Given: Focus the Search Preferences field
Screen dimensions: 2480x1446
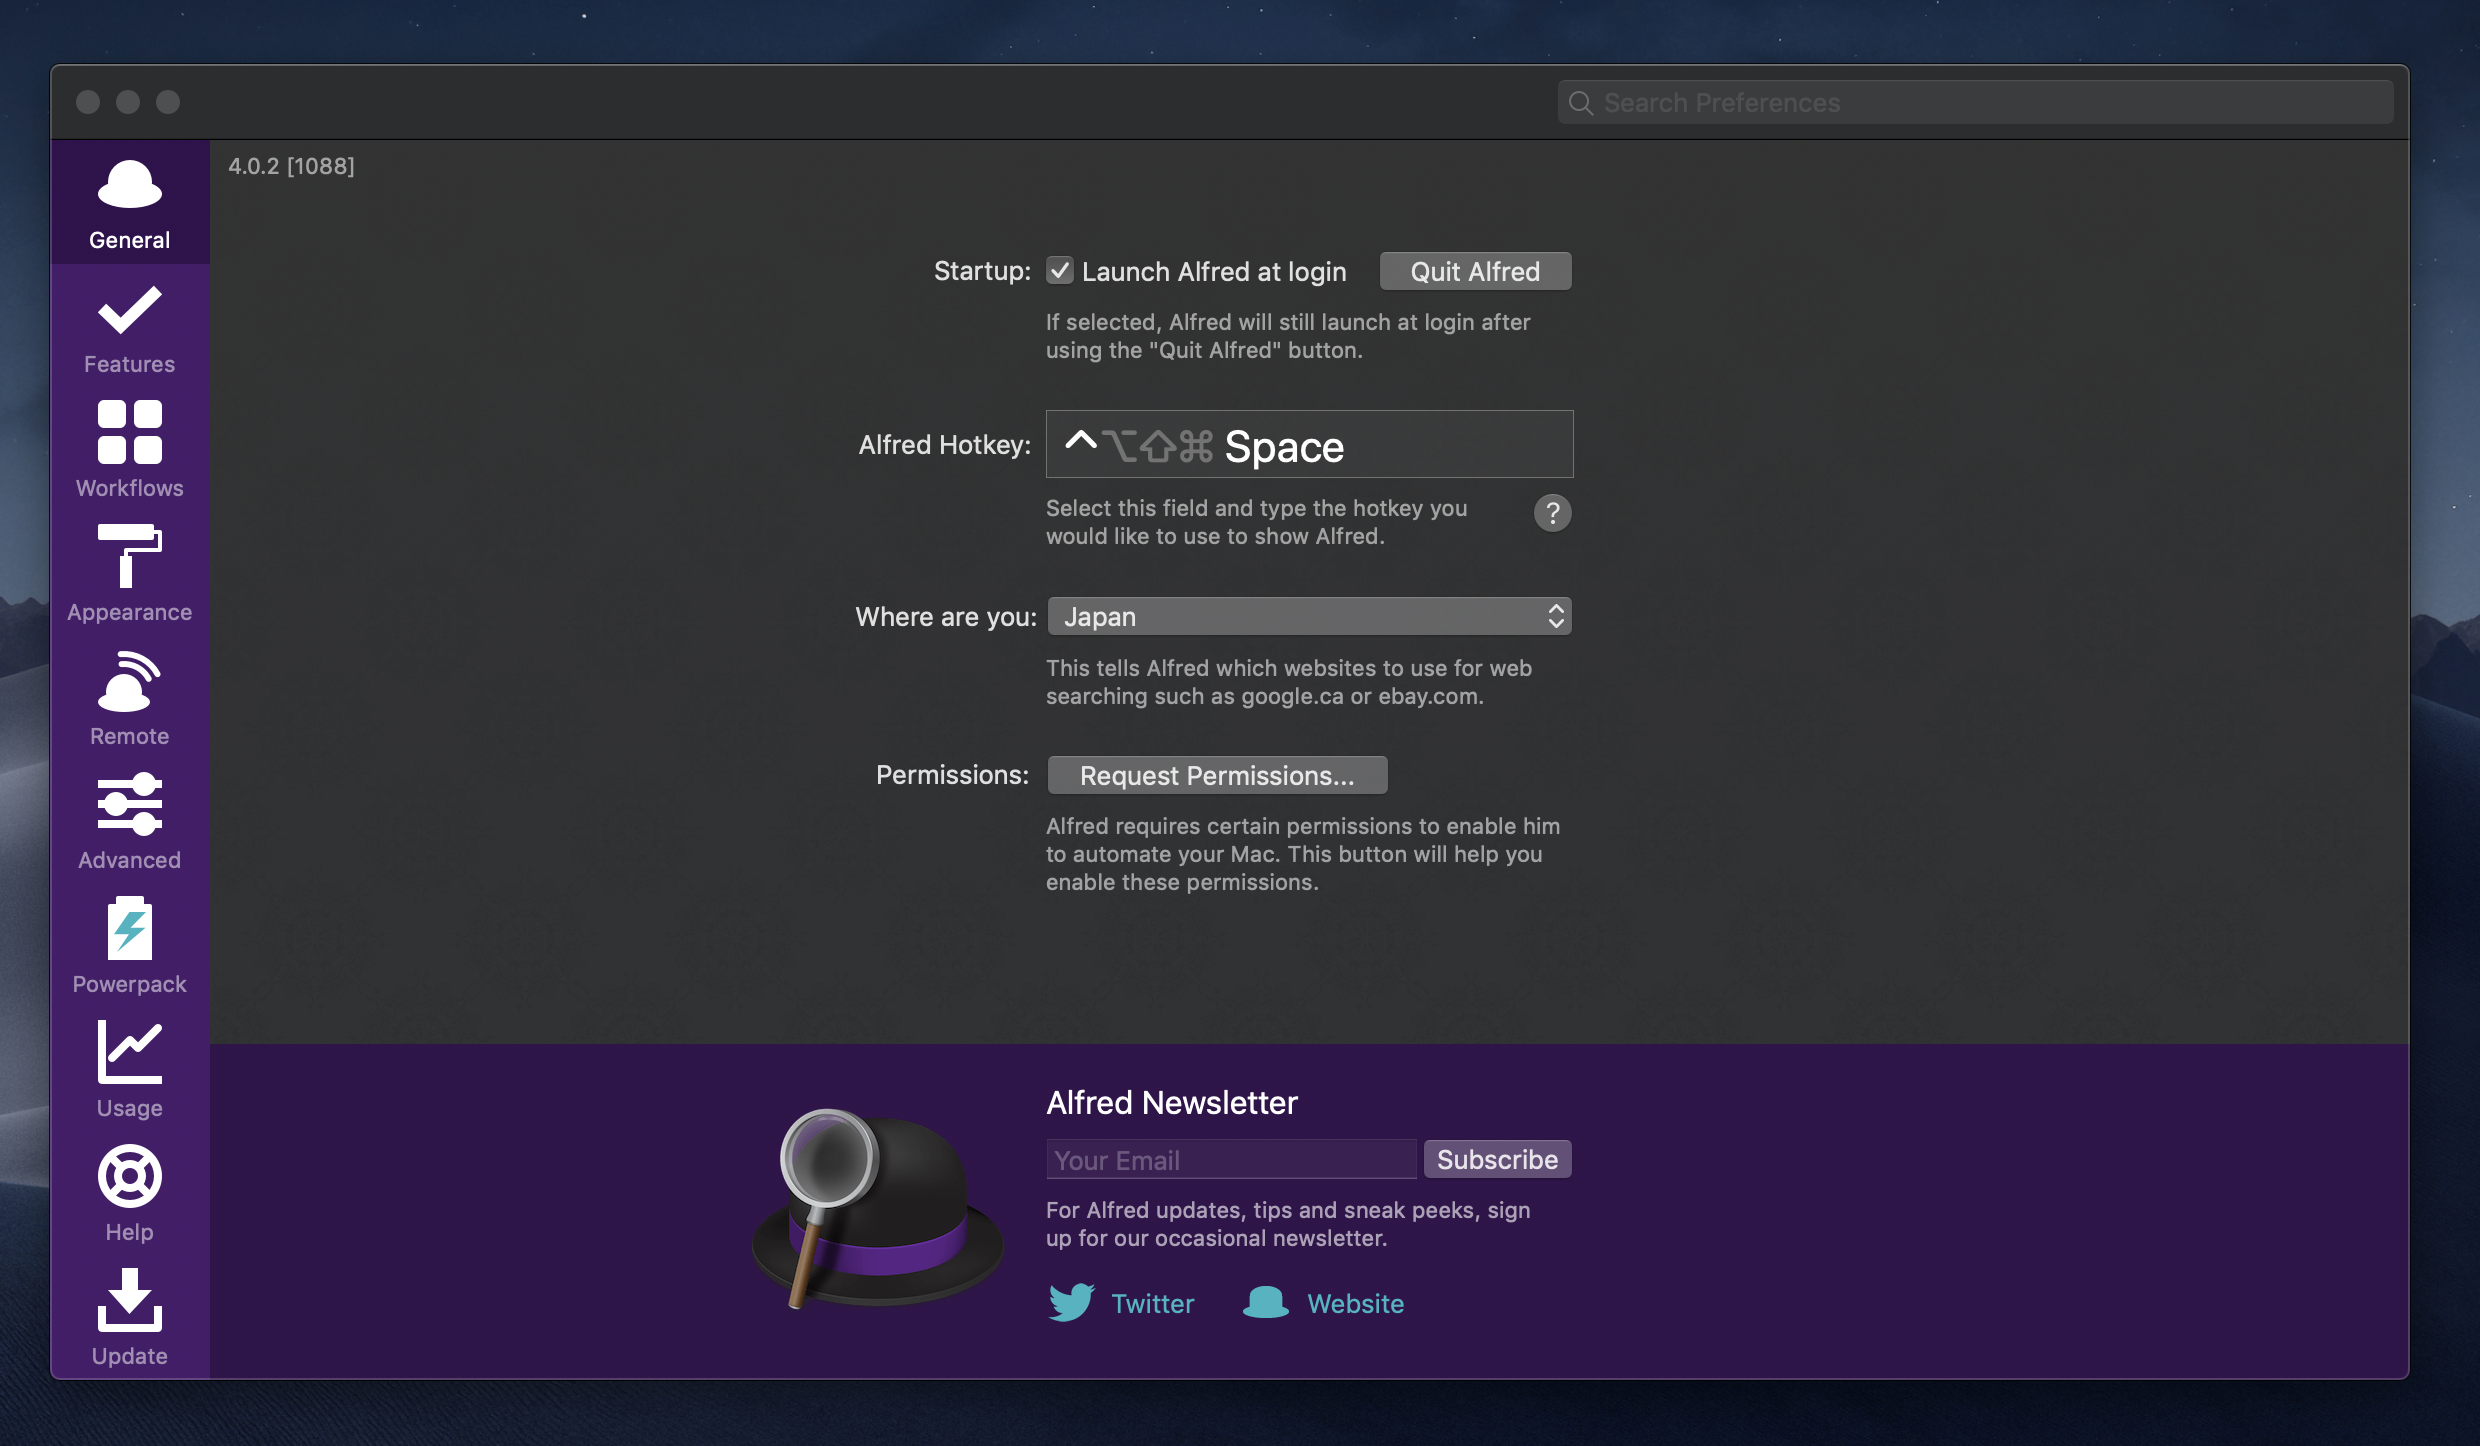Looking at the screenshot, I should (1975, 103).
